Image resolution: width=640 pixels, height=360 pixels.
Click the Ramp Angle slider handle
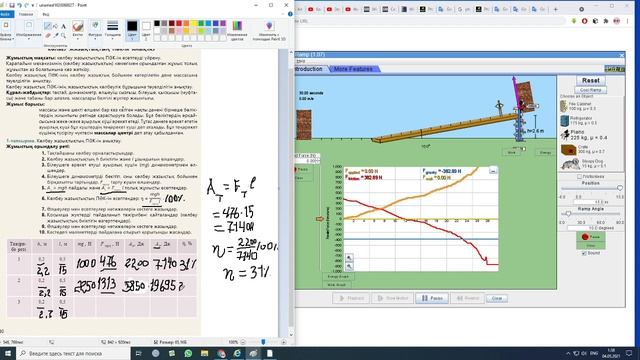click(x=568, y=213)
